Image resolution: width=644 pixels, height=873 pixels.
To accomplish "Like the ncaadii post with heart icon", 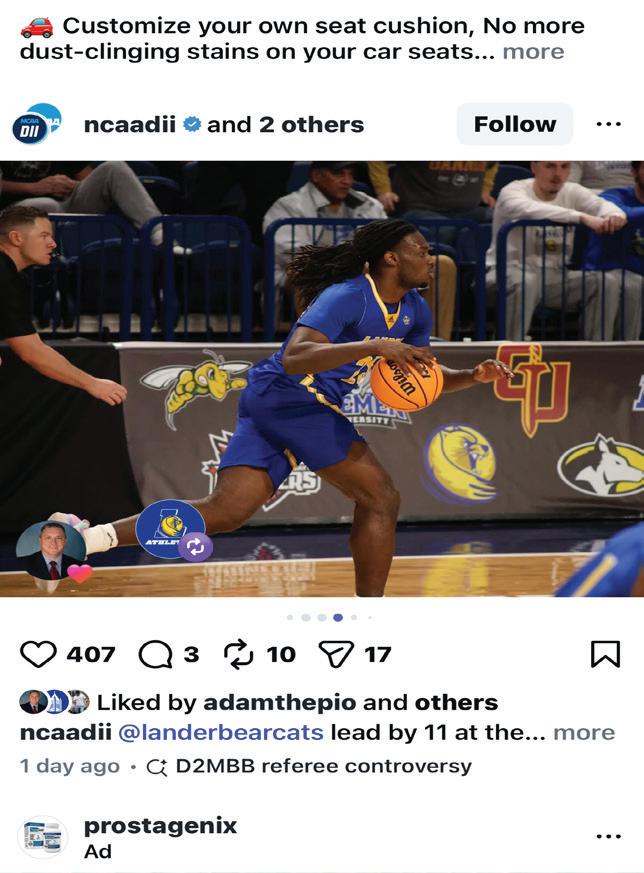I will (38, 654).
